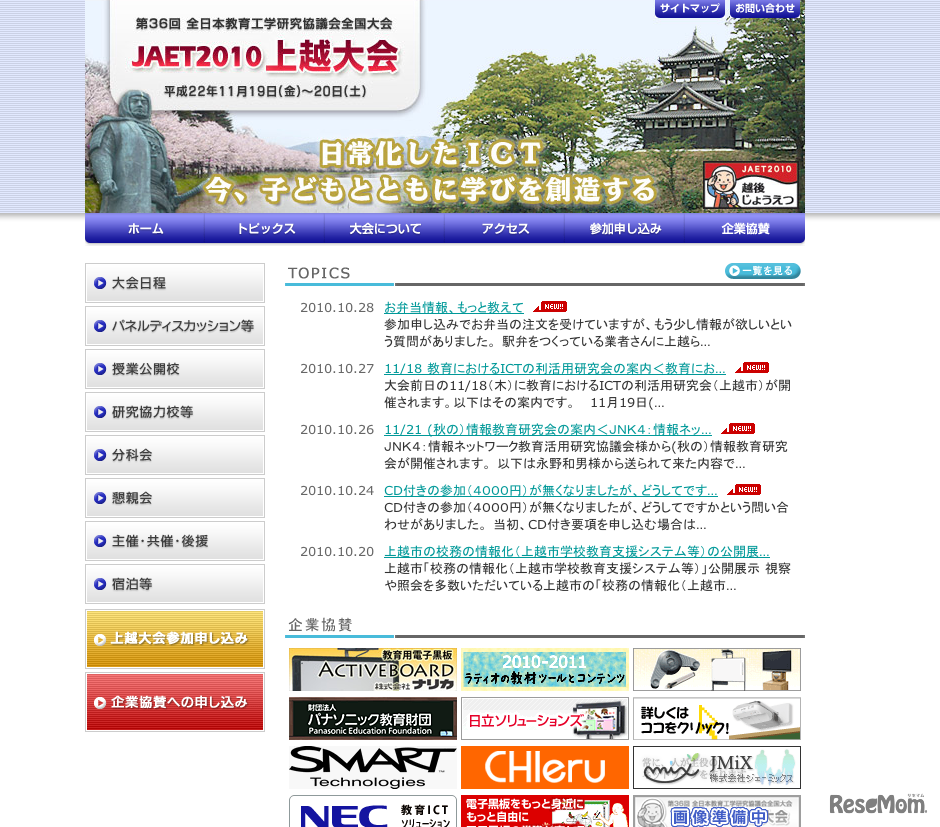Open 企業協賛 in the top navigation

[x=745, y=229]
